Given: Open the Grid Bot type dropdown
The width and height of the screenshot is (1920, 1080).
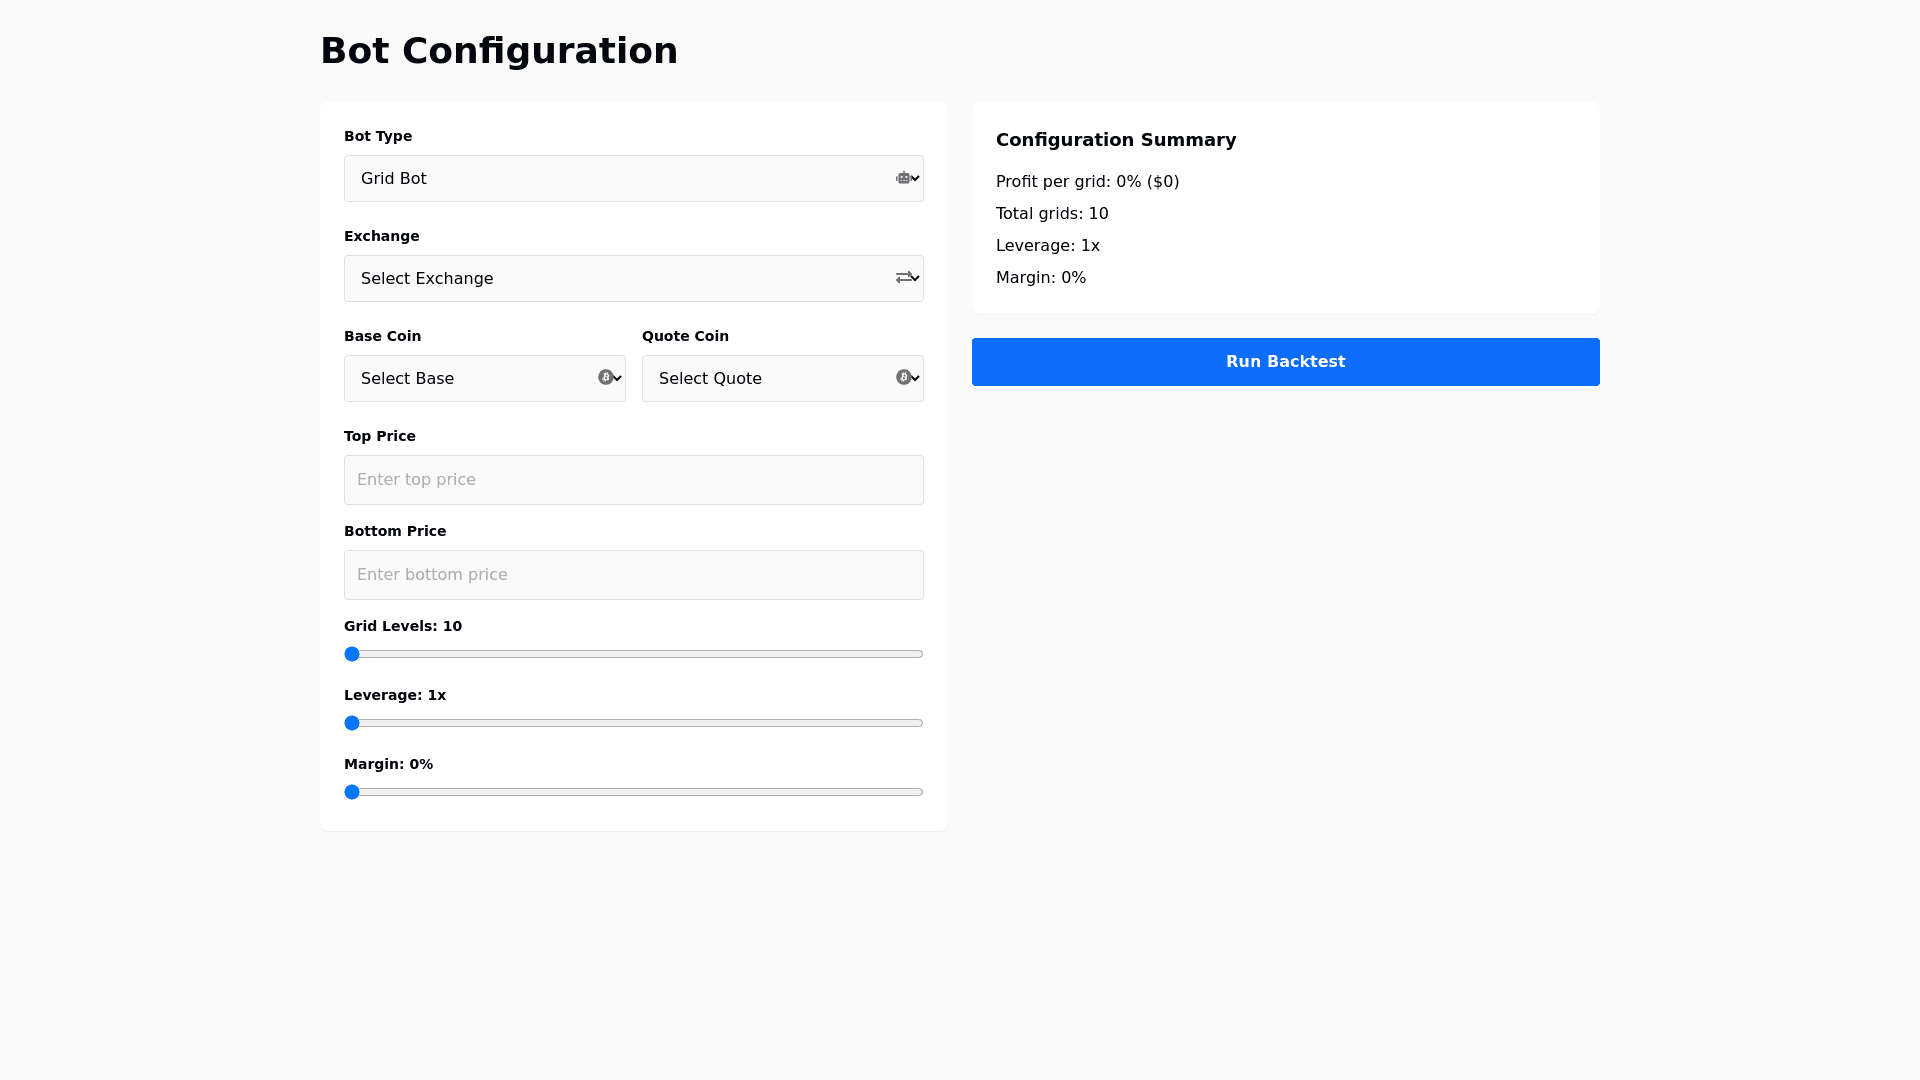Looking at the screenshot, I should tap(633, 178).
